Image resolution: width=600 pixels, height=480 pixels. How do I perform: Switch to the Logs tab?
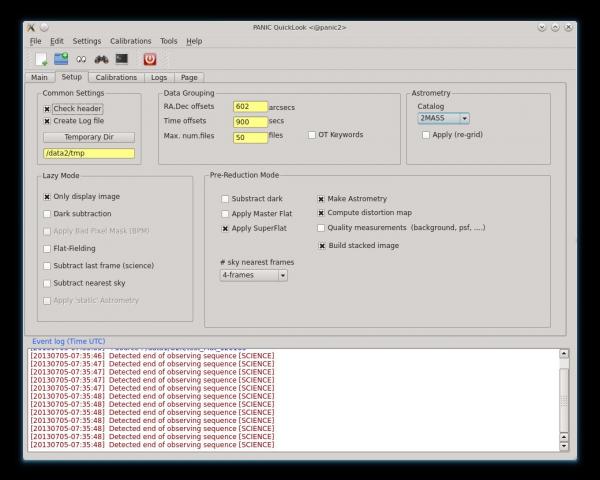coord(159,77)
